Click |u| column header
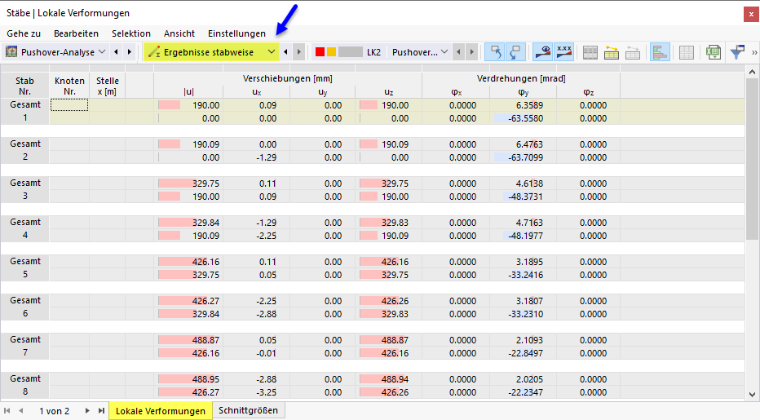760x420 pixels. pos(189,92)
